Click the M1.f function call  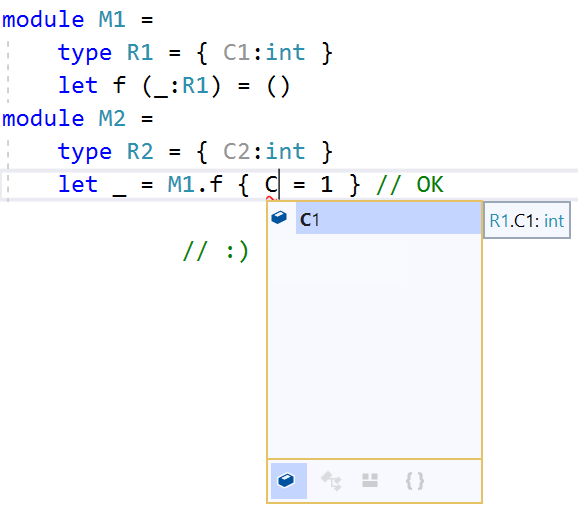coord(195,184)
